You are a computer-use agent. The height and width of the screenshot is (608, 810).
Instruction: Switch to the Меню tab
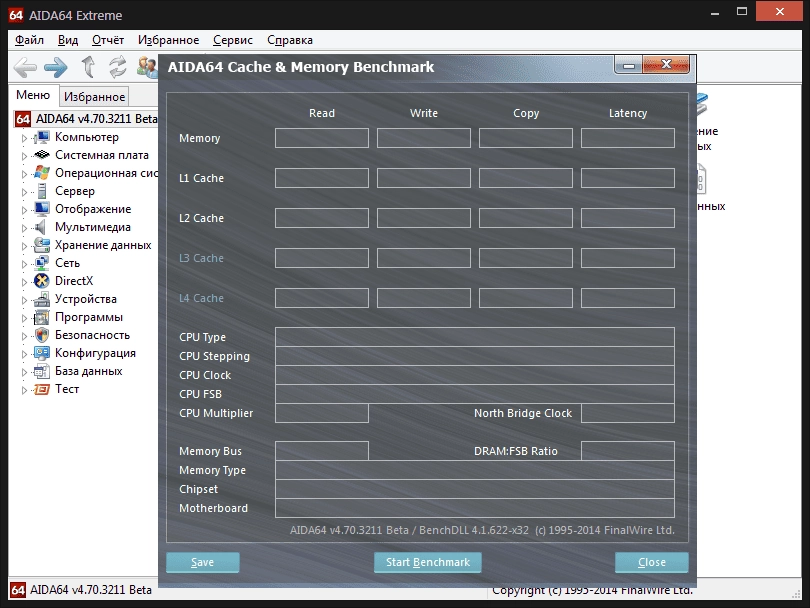[33, 95]
